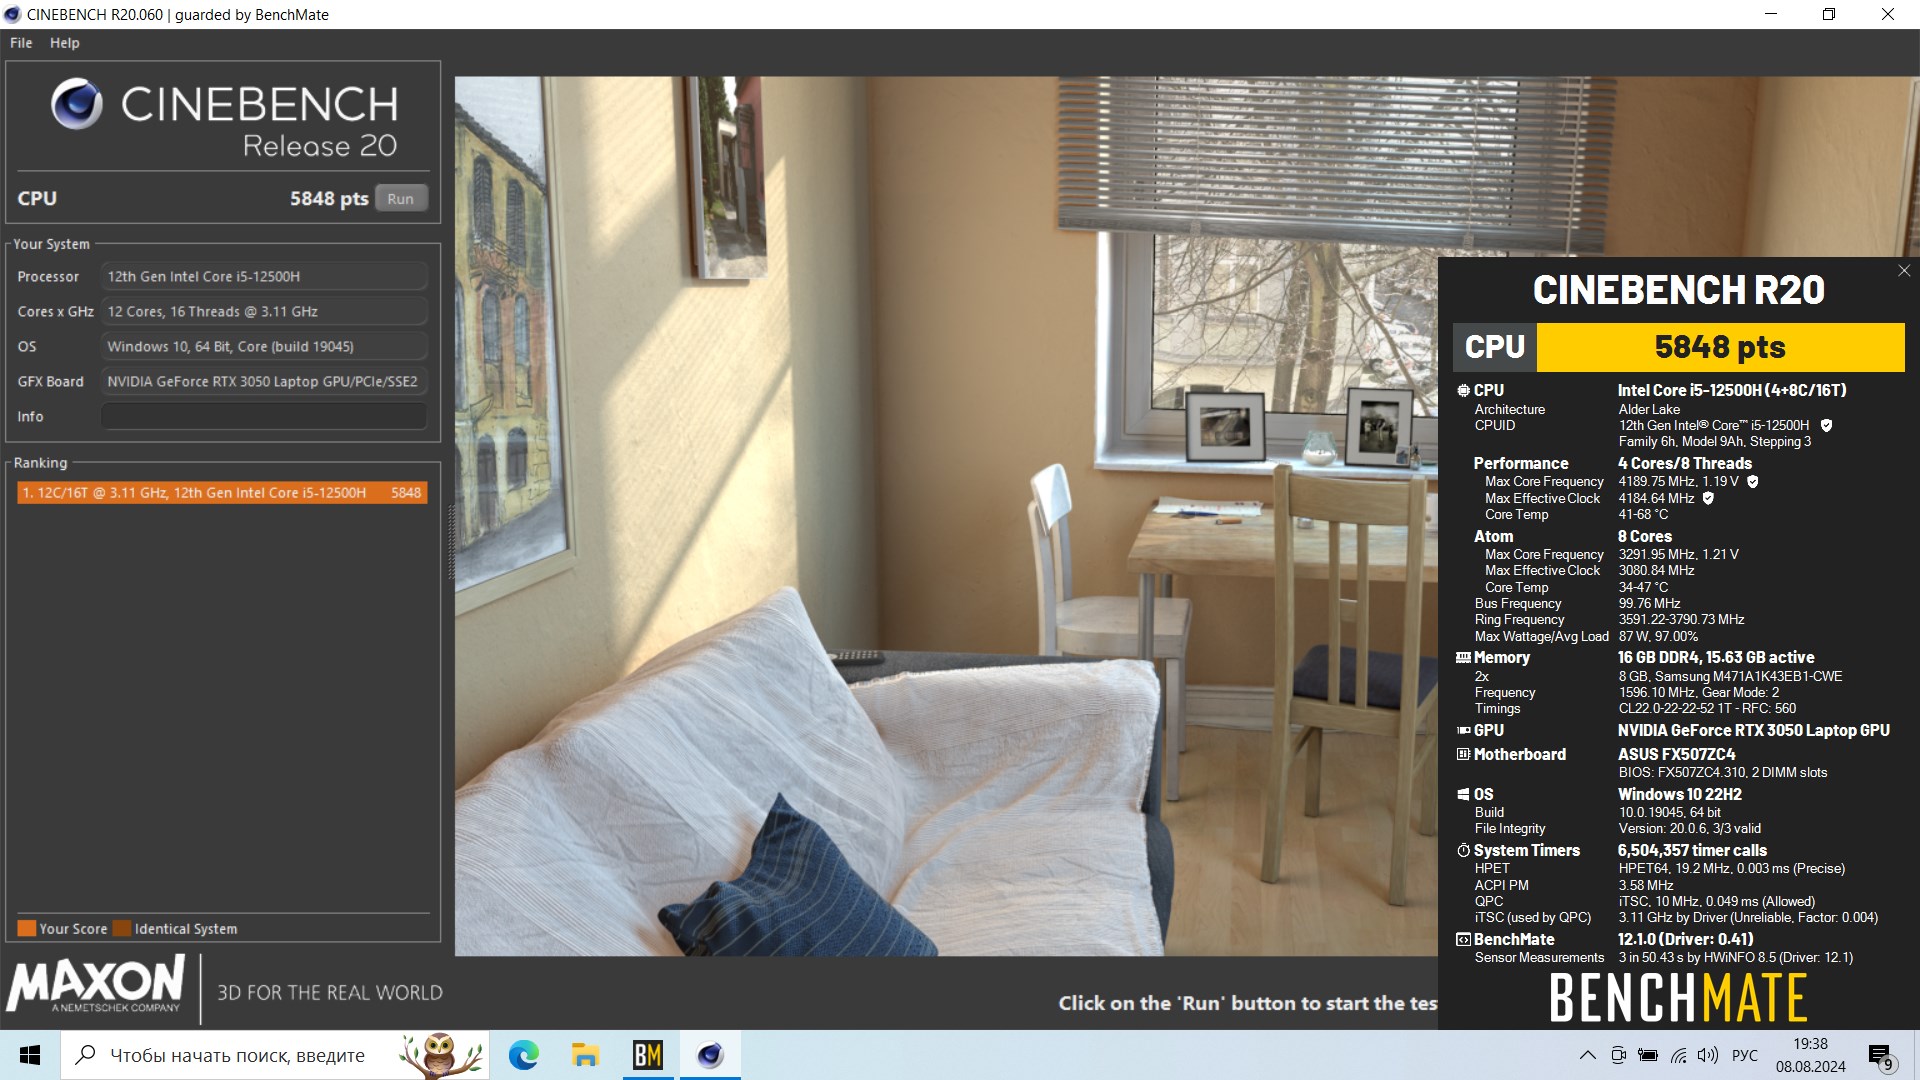1920x1080 pixels.
Task: Open the volume speaker tray icon
Action: 1708,1055
